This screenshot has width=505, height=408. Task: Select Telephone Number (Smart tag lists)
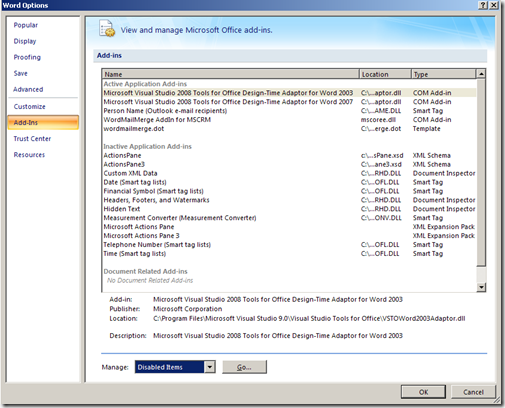pos(289,245)
